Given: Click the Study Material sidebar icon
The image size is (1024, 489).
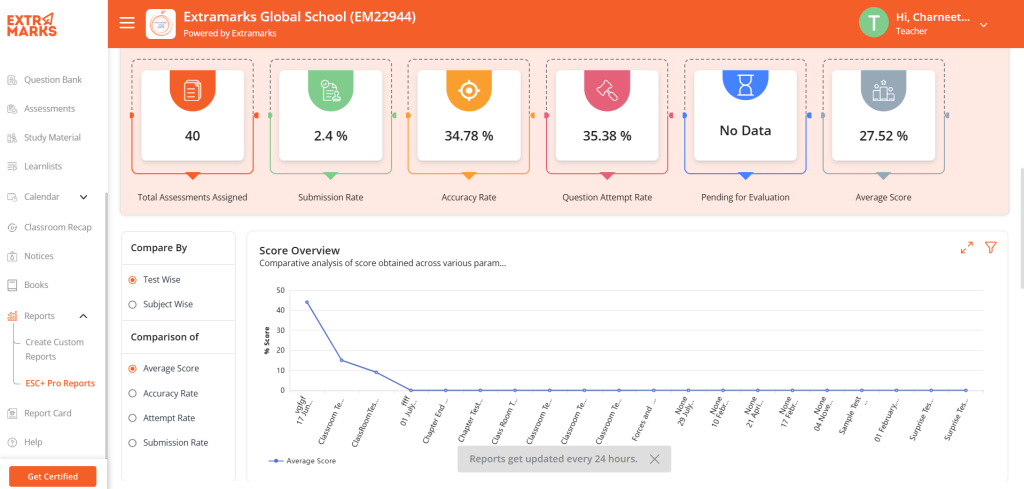Looking at the screenshot, I should tap(12, 138).
